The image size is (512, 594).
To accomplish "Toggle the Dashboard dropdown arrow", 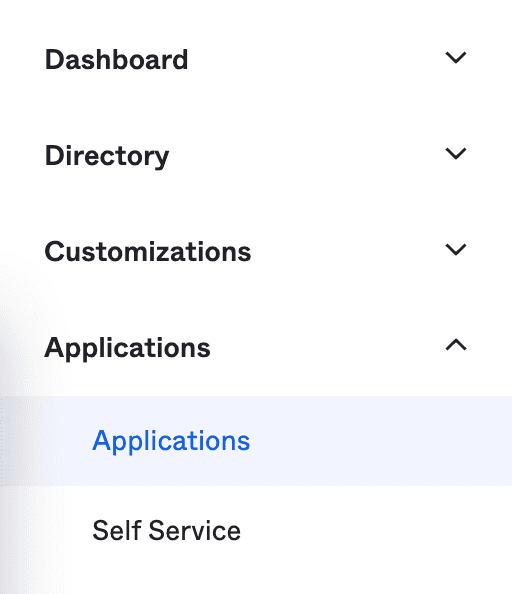I will (456, 58).
